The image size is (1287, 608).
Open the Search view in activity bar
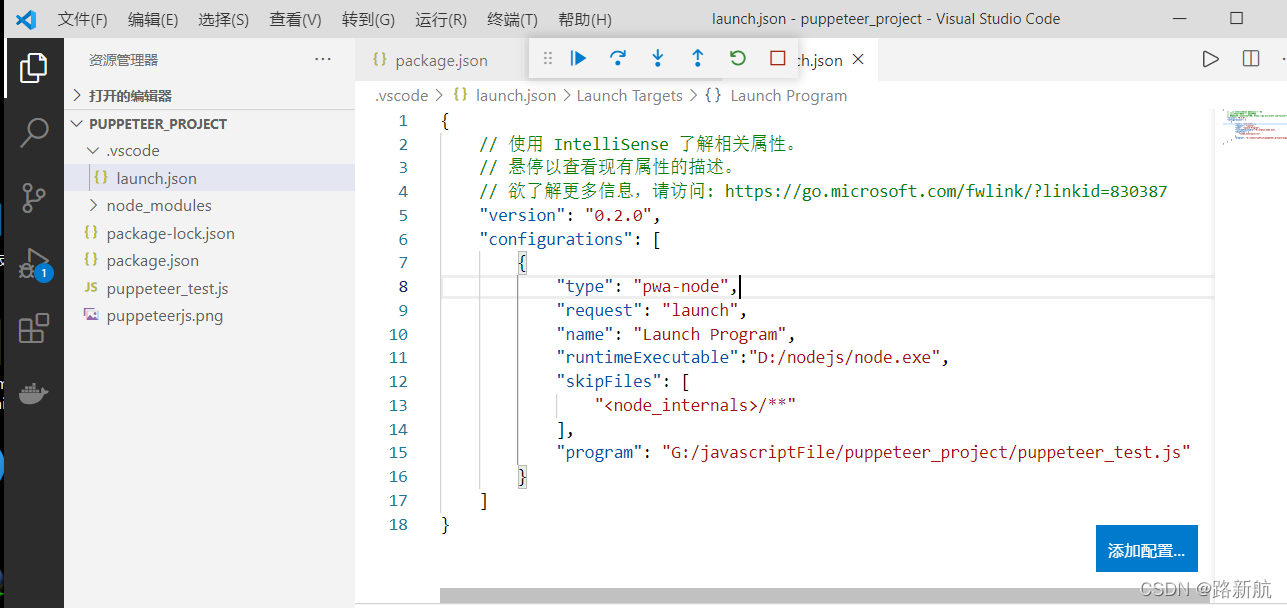coord(34,132)
